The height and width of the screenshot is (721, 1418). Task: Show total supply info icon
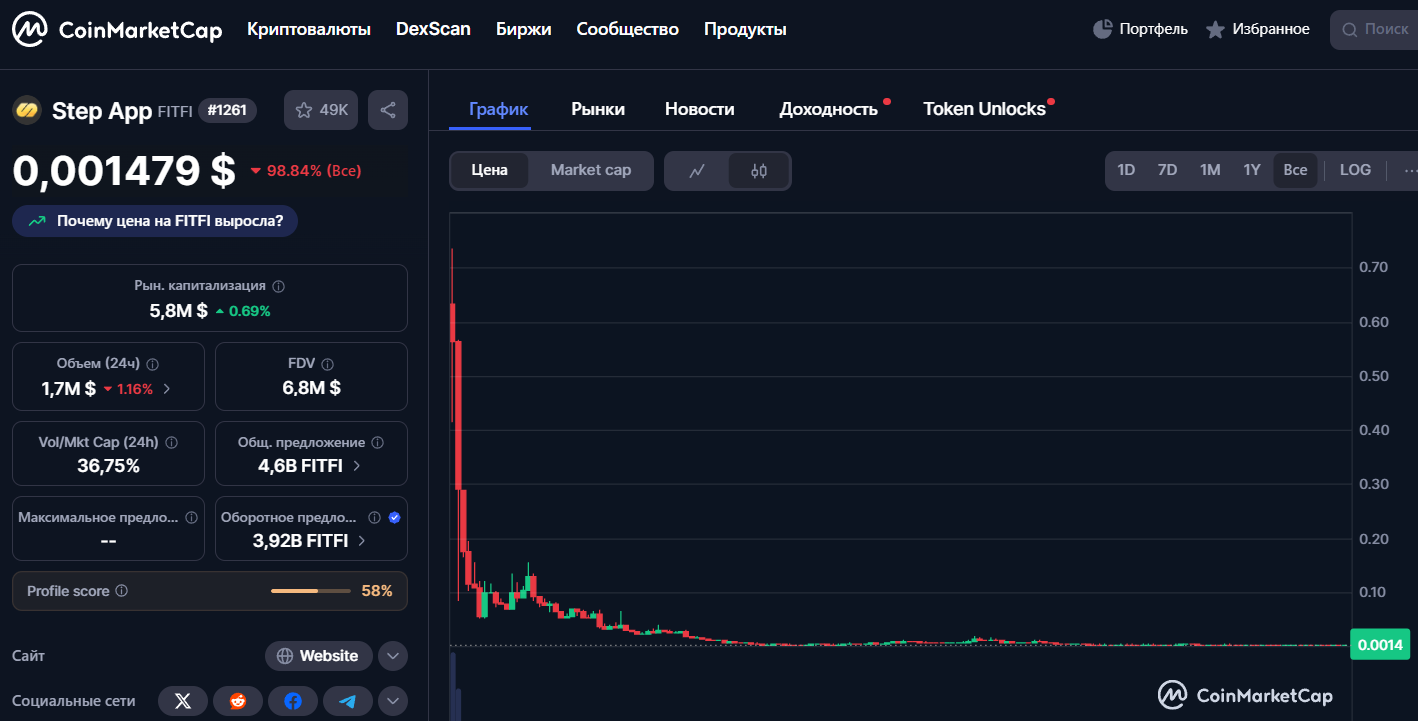pyautogui.click(x=377, y=442)
